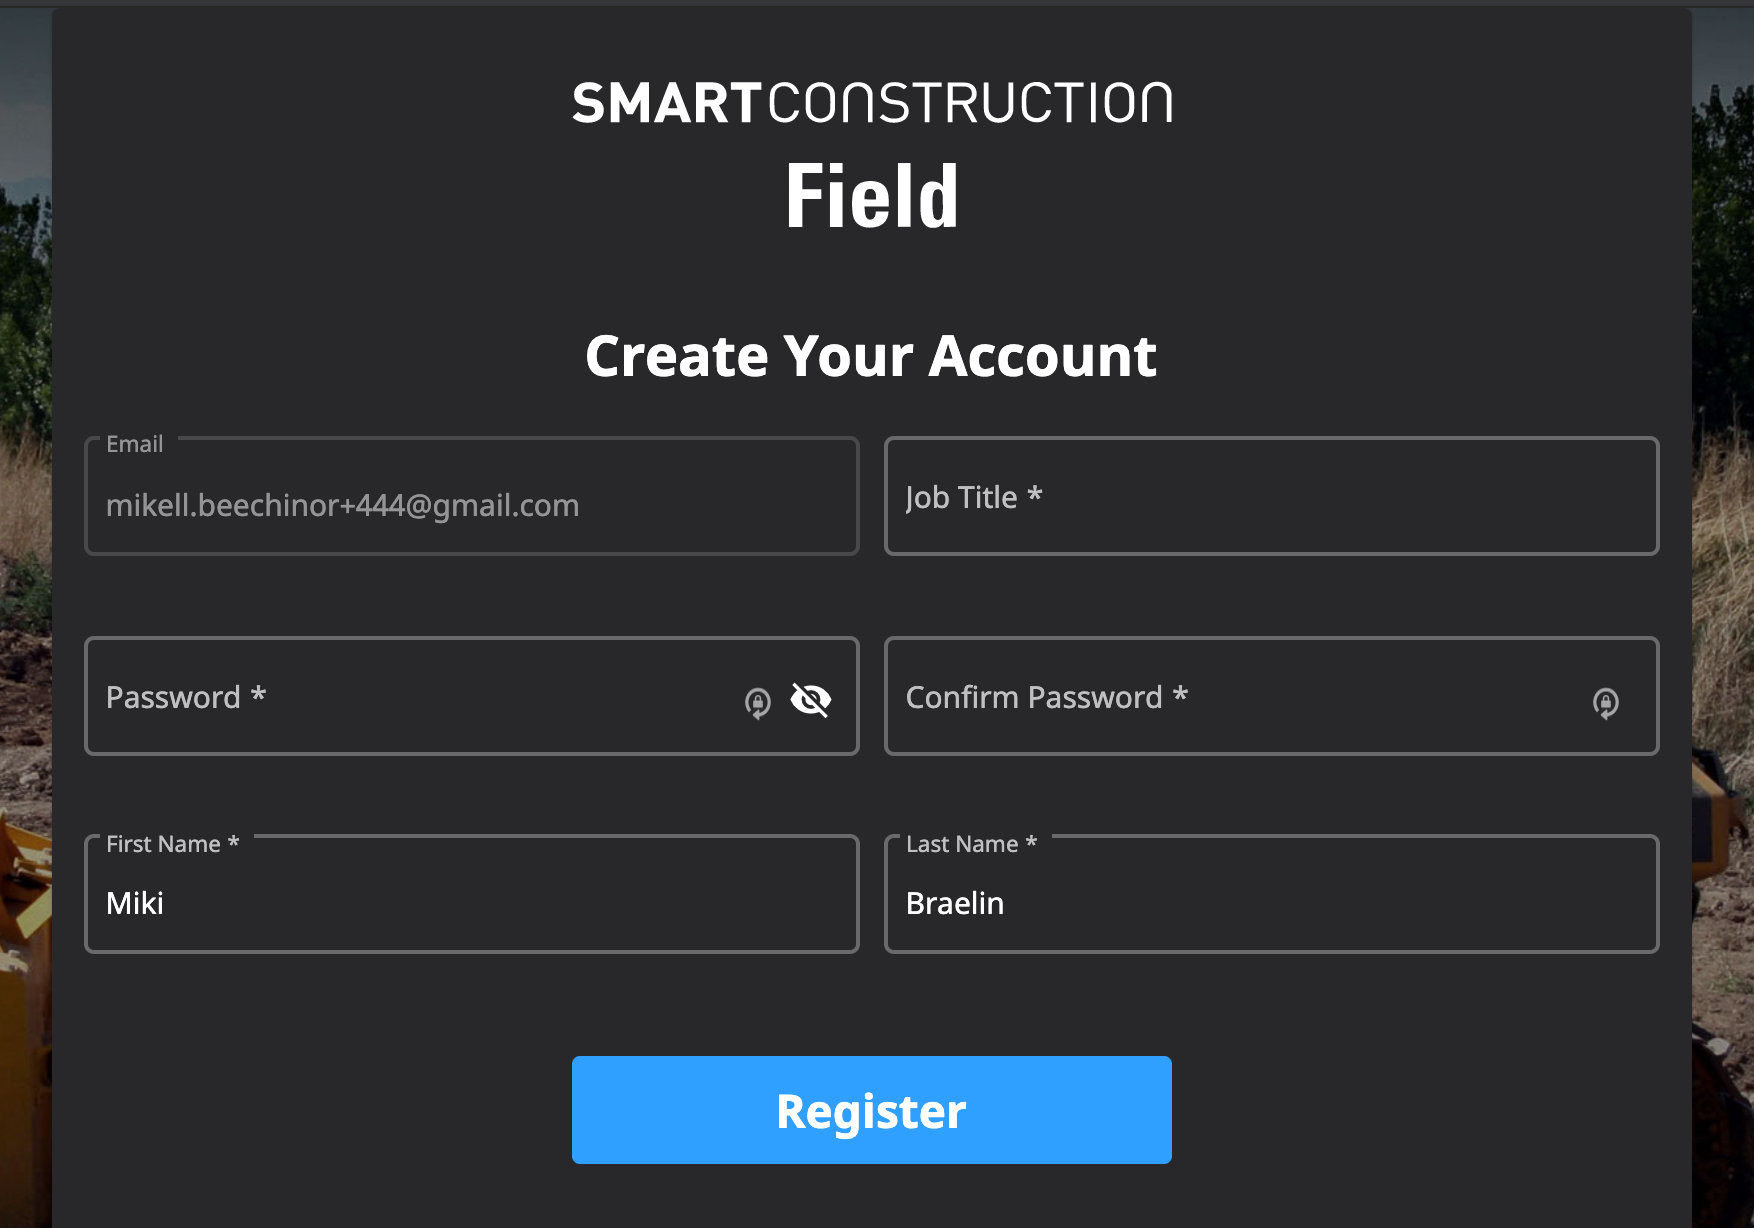Click the password manager icon in Password field

click(758, 703)
